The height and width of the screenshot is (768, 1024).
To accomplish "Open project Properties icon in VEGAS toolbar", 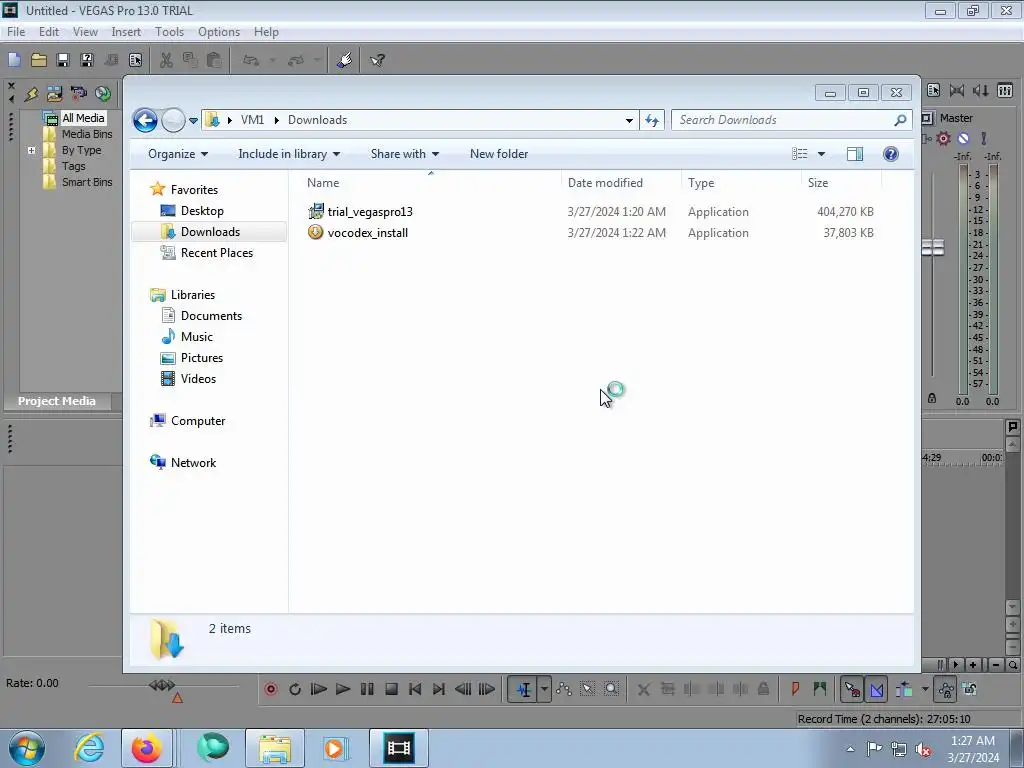I will pos(135,60).
